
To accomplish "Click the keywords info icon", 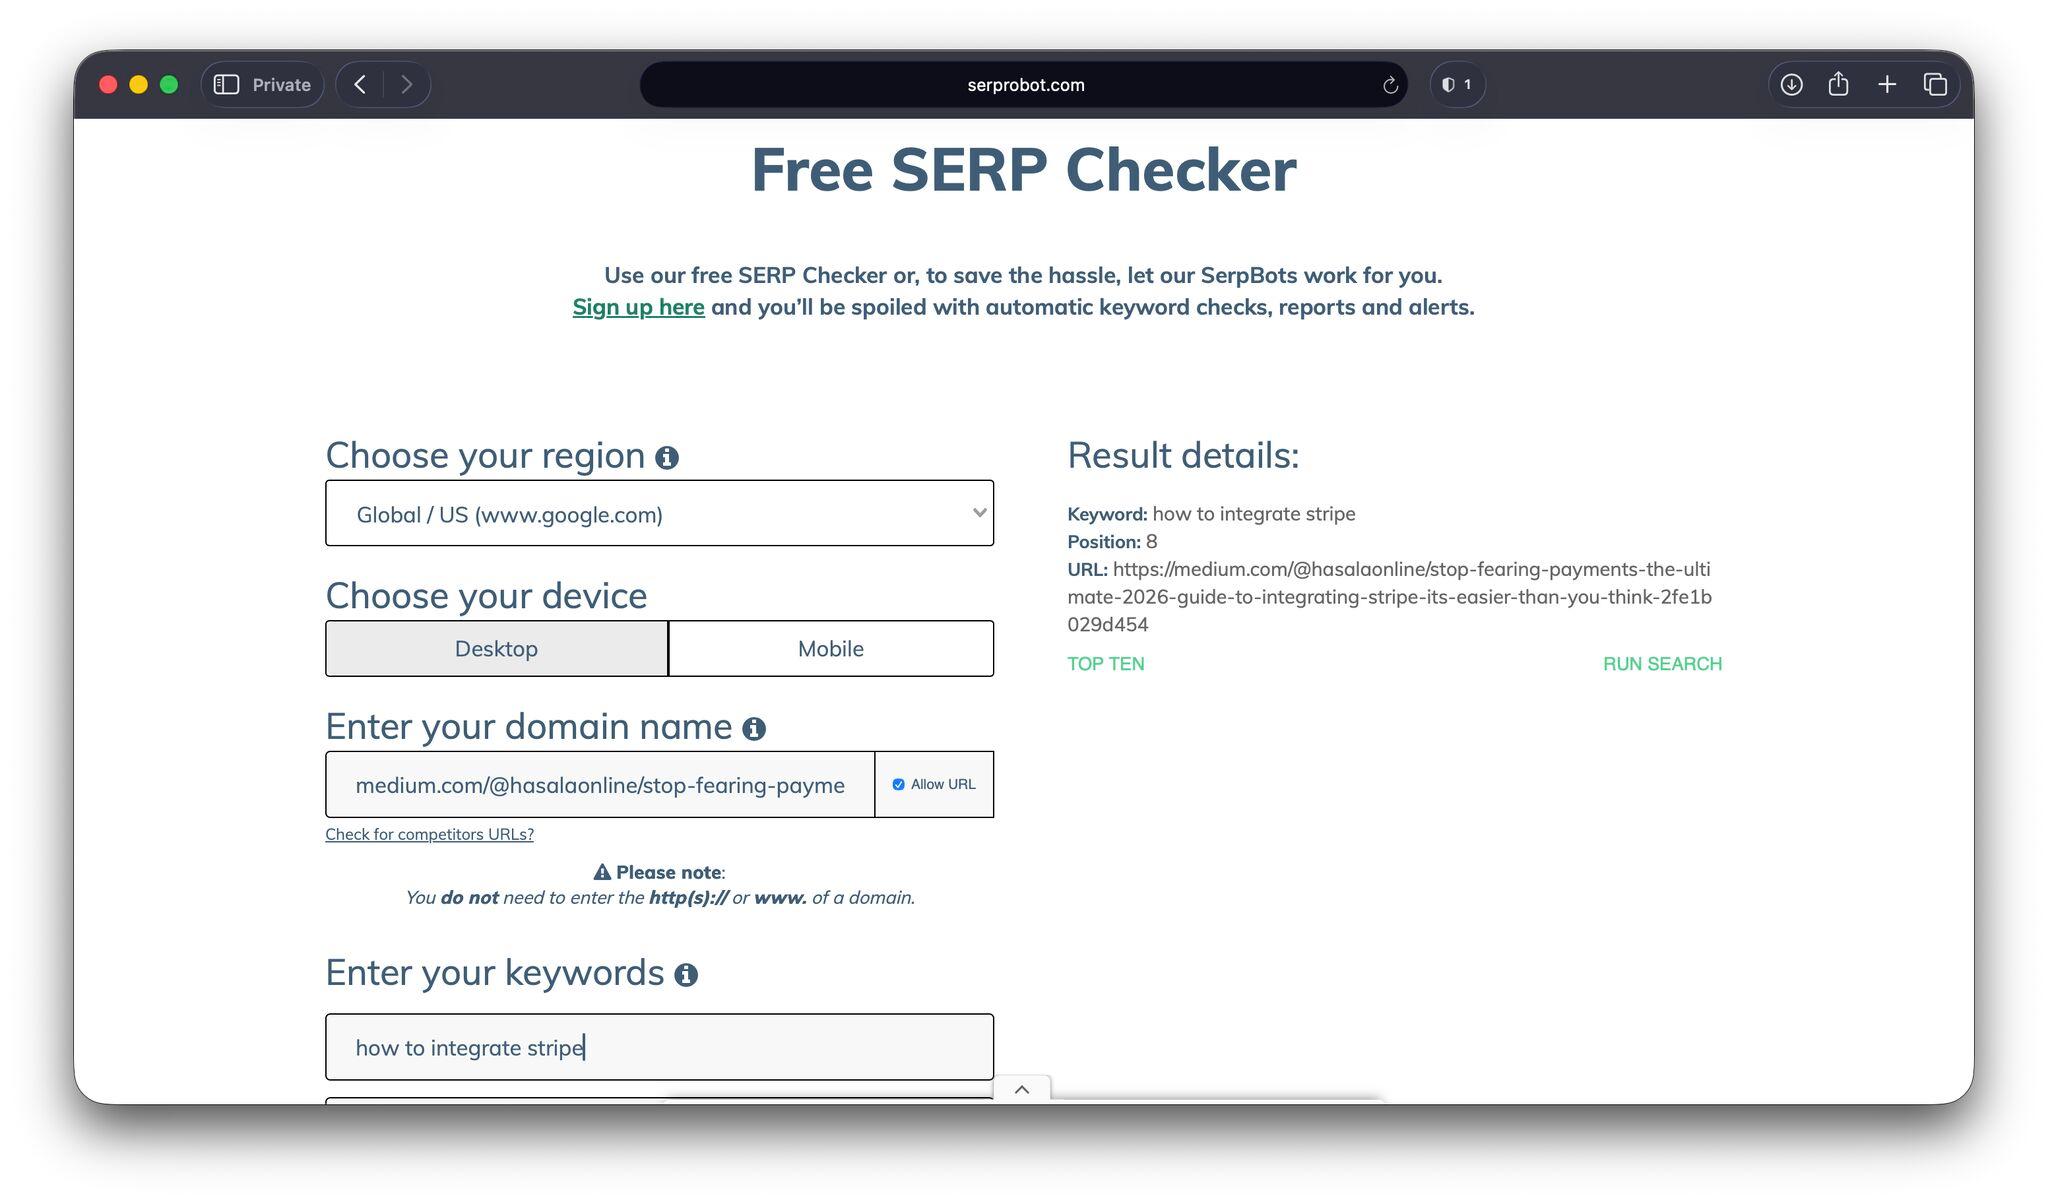I will 686,975.
